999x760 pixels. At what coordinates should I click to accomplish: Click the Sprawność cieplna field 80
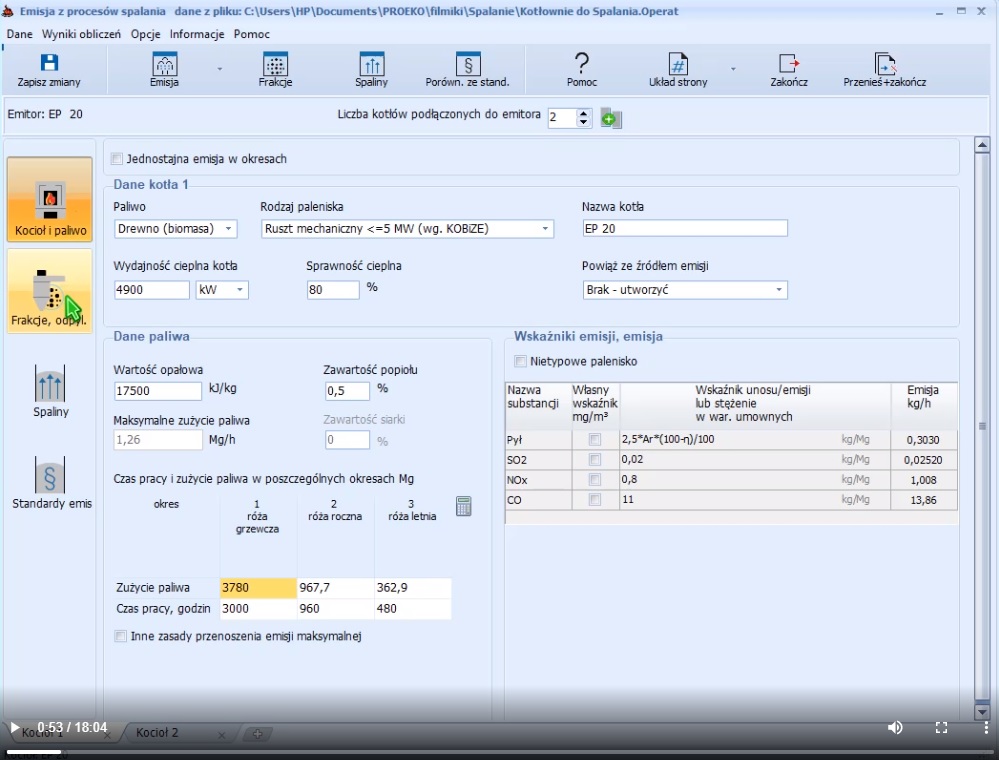tap(333, 290)
